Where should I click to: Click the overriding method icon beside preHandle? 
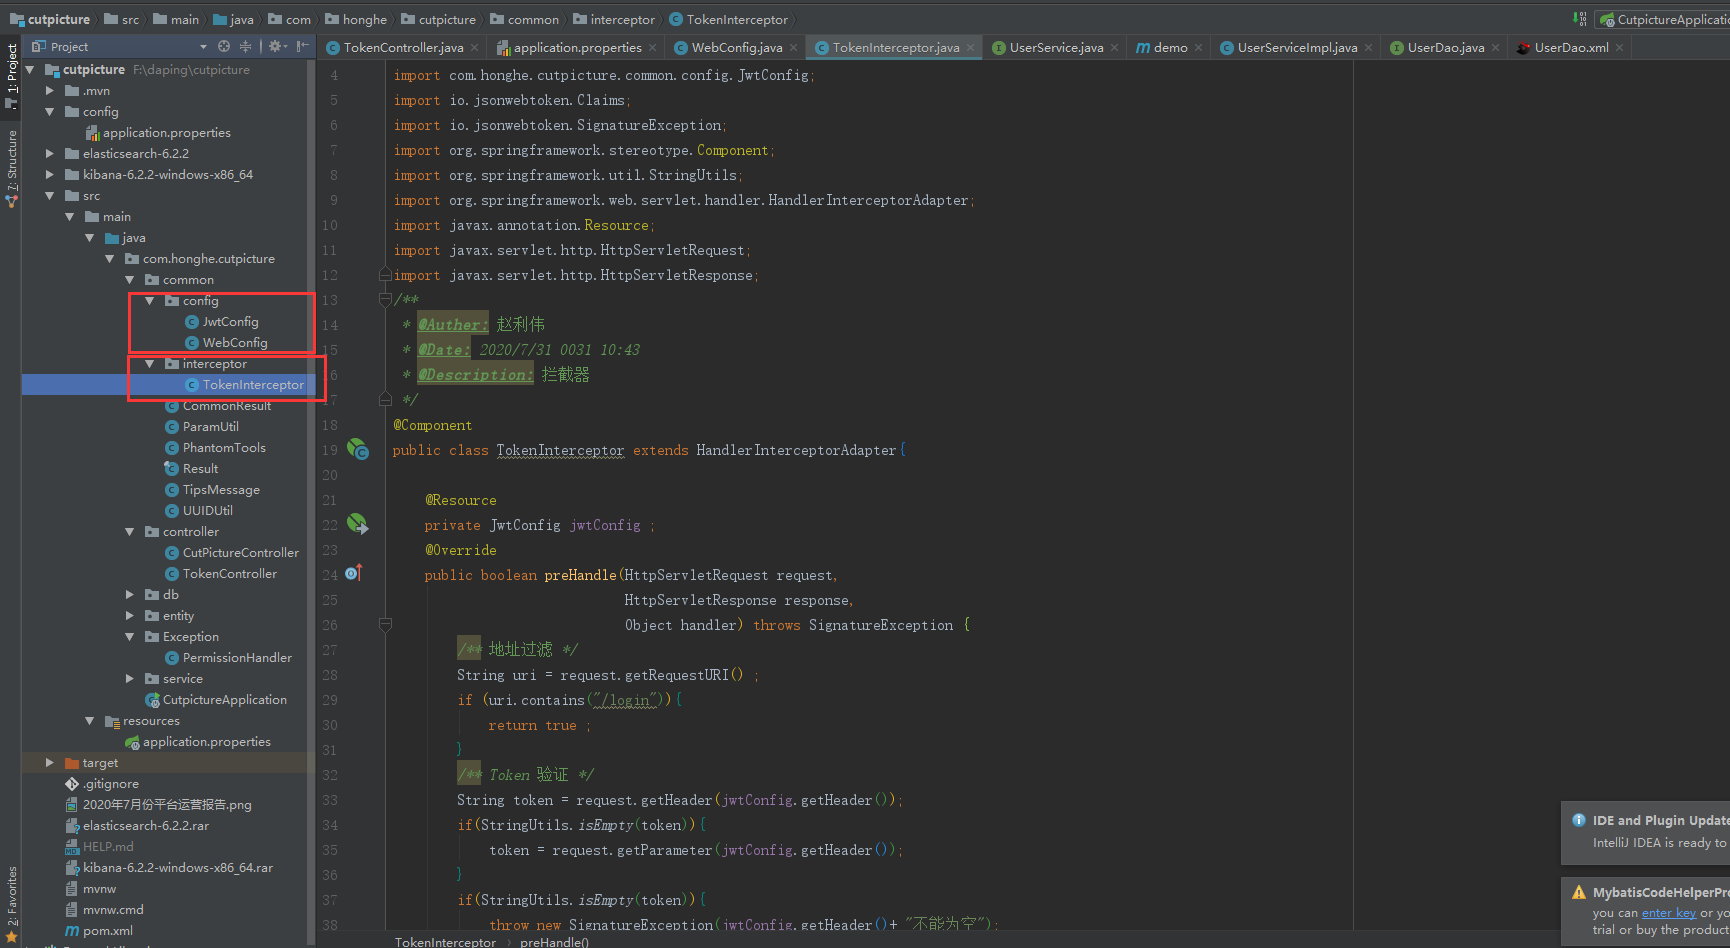[352, 572]
